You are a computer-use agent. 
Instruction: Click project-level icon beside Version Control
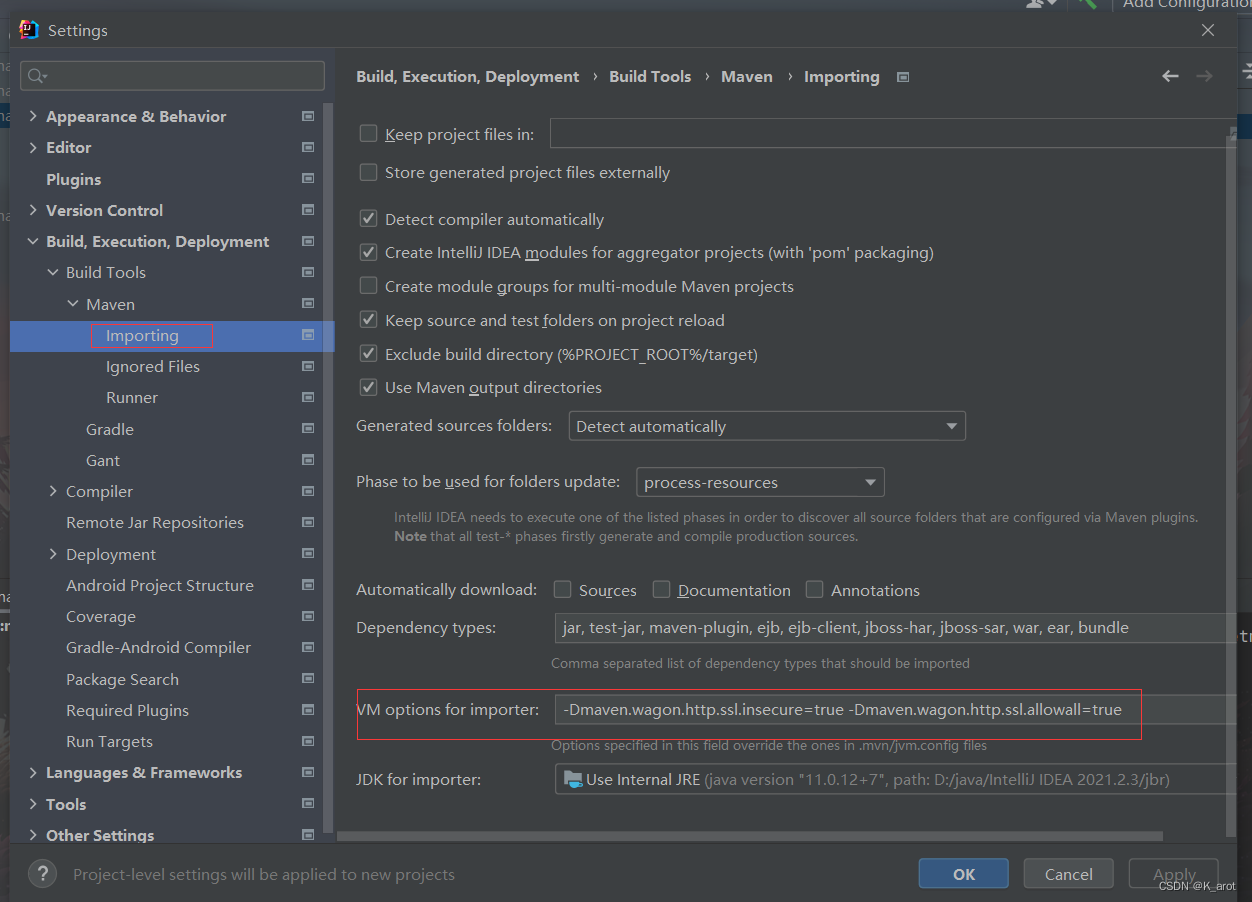[x=308, y=210]
